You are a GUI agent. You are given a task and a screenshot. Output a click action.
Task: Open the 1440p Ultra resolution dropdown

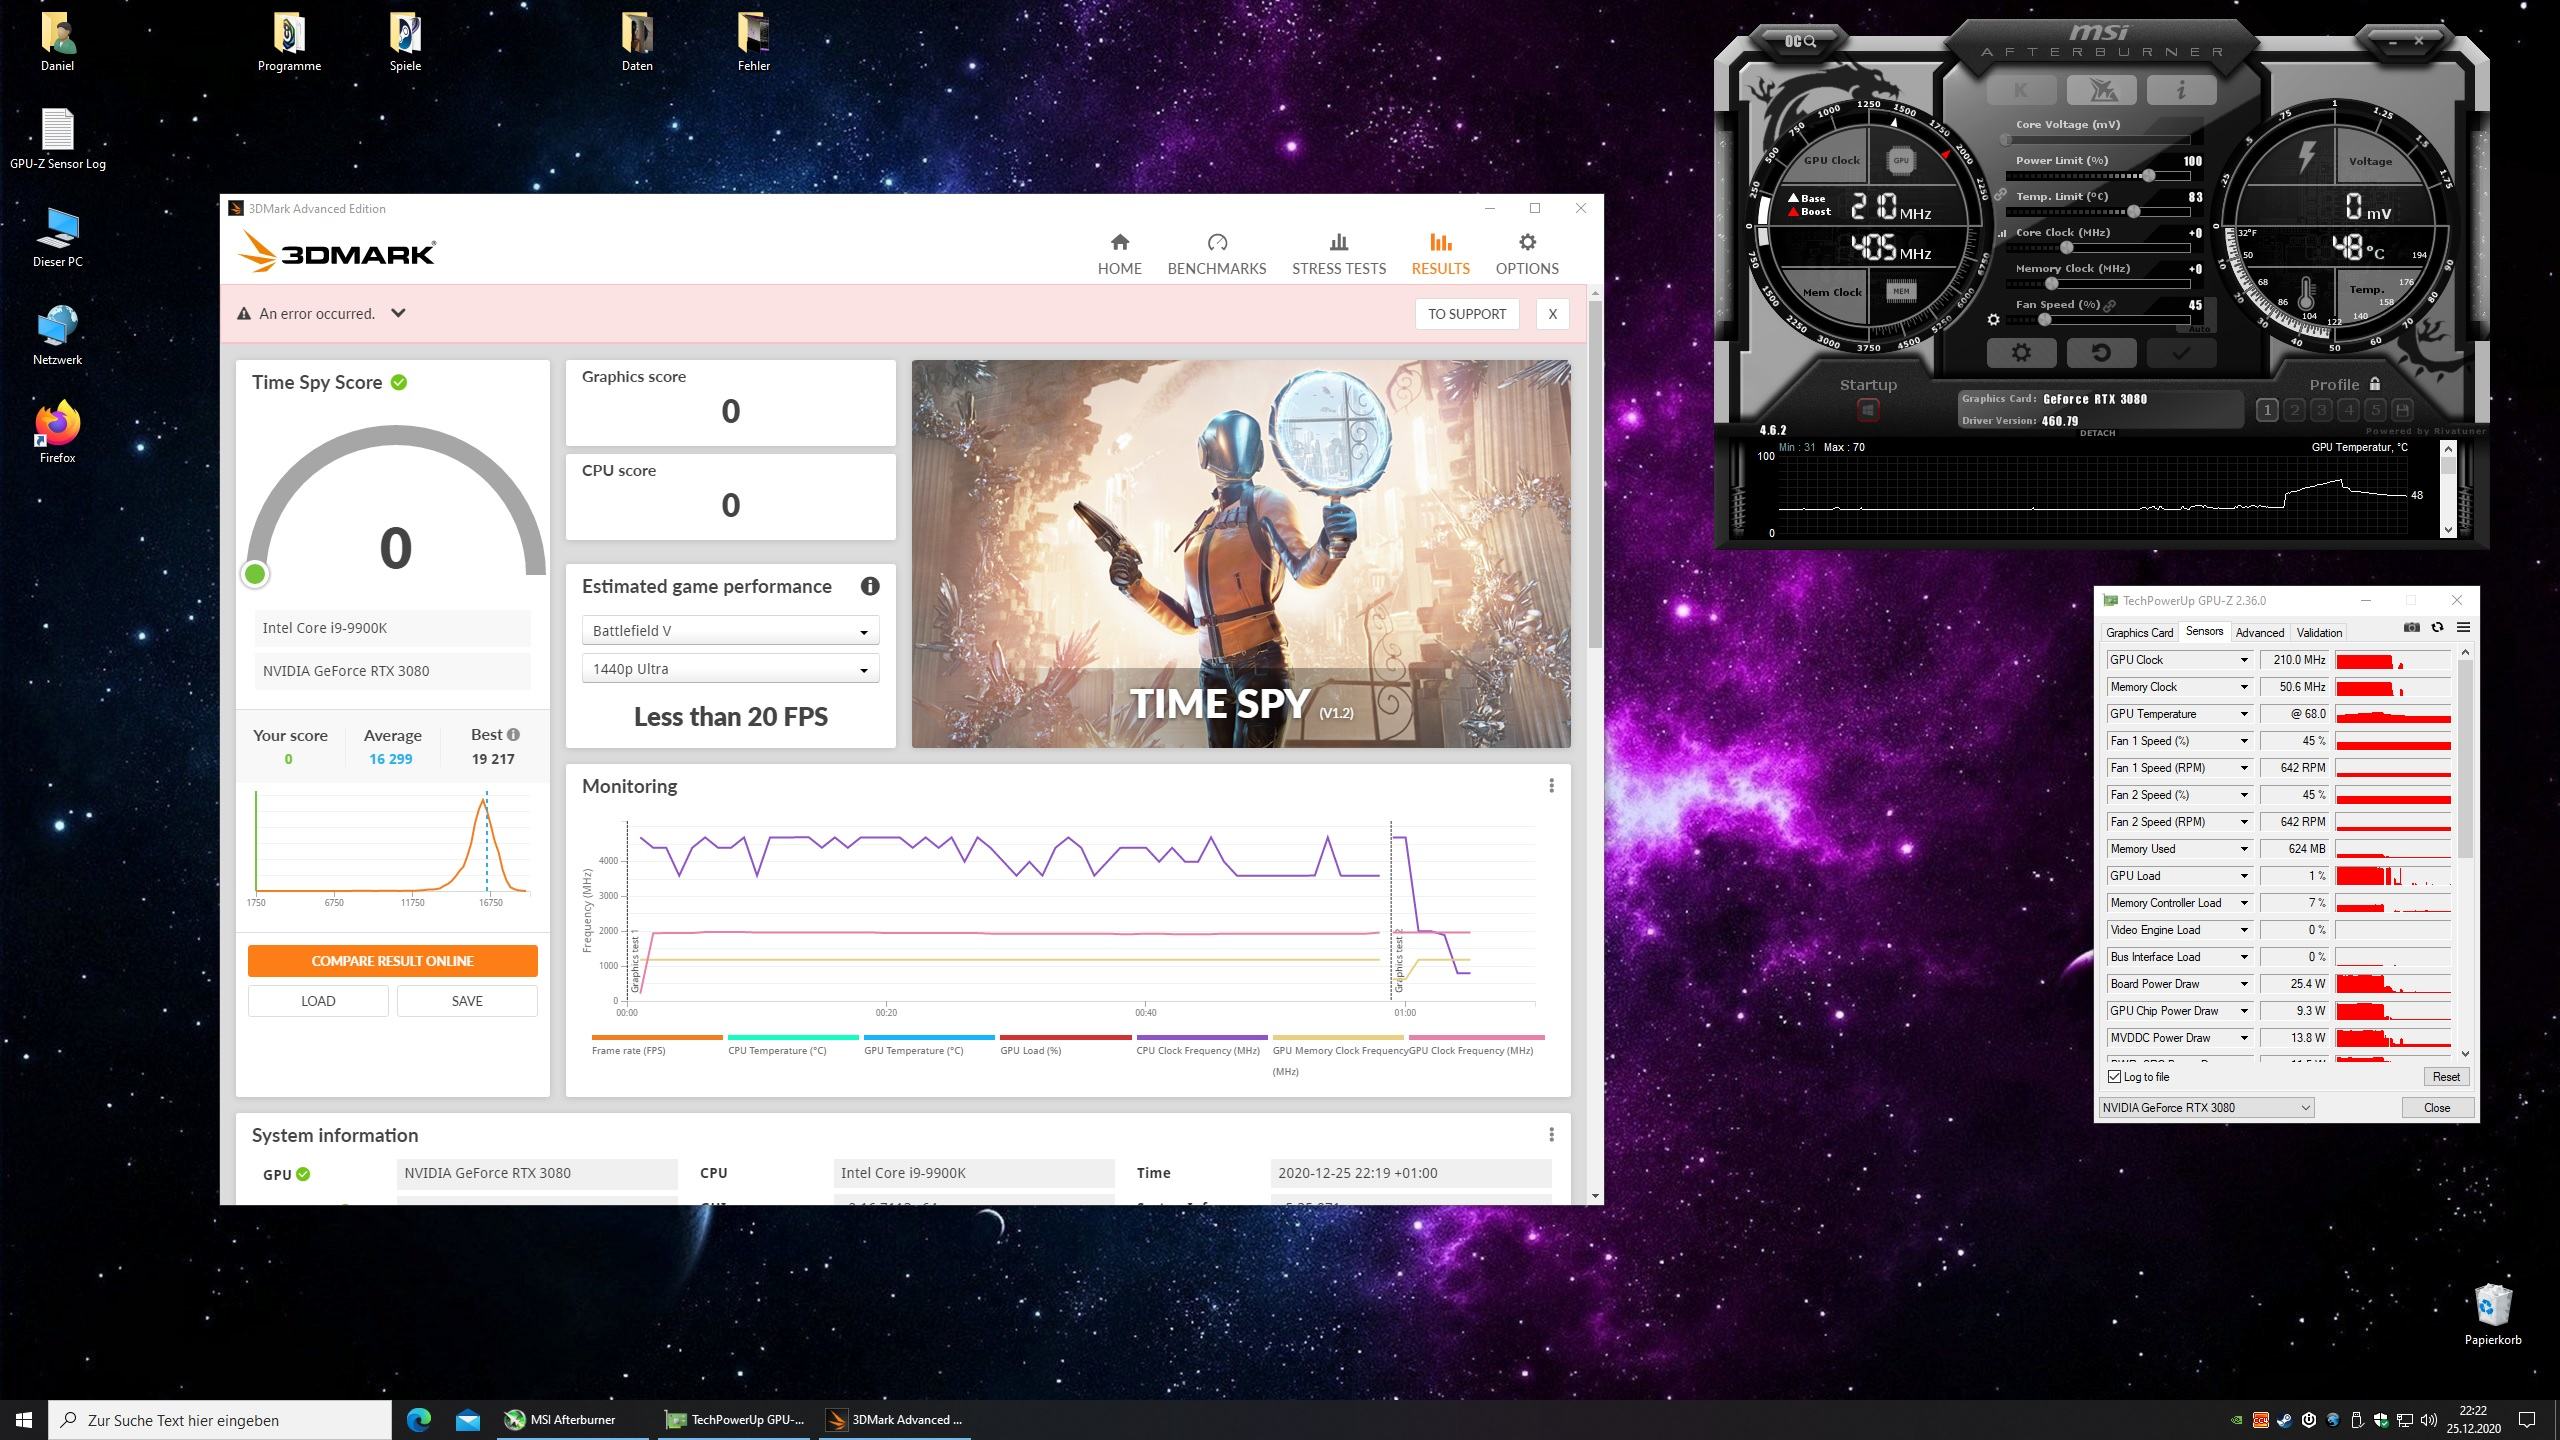pyautogui.click(x=730, y=669)
